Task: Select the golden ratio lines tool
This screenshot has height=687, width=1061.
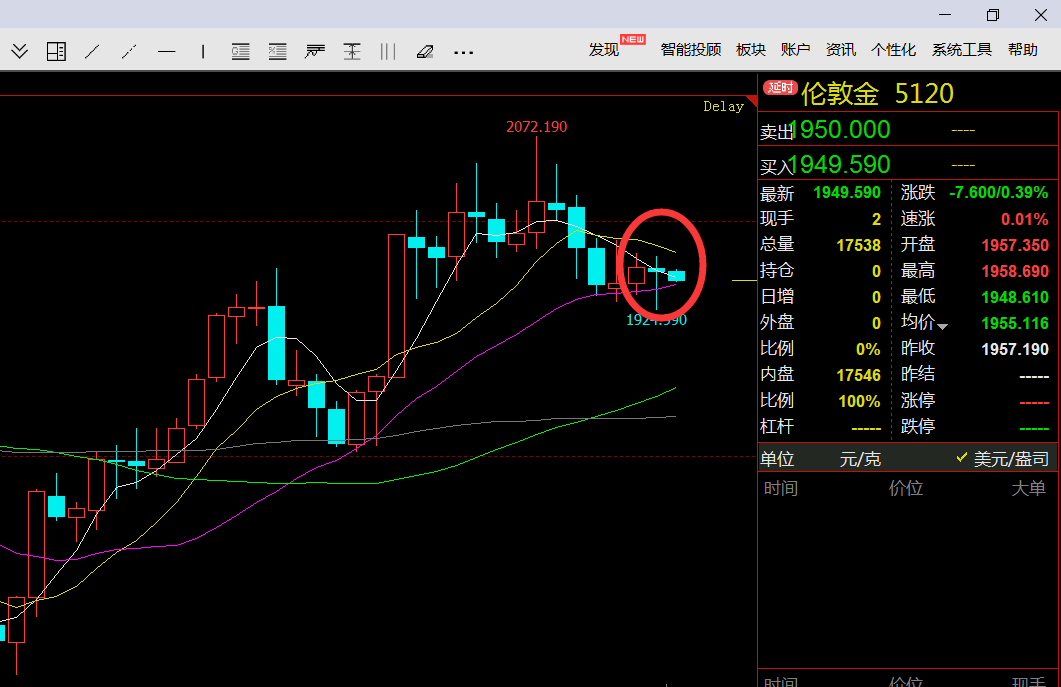Action: (x=240, y=51)
